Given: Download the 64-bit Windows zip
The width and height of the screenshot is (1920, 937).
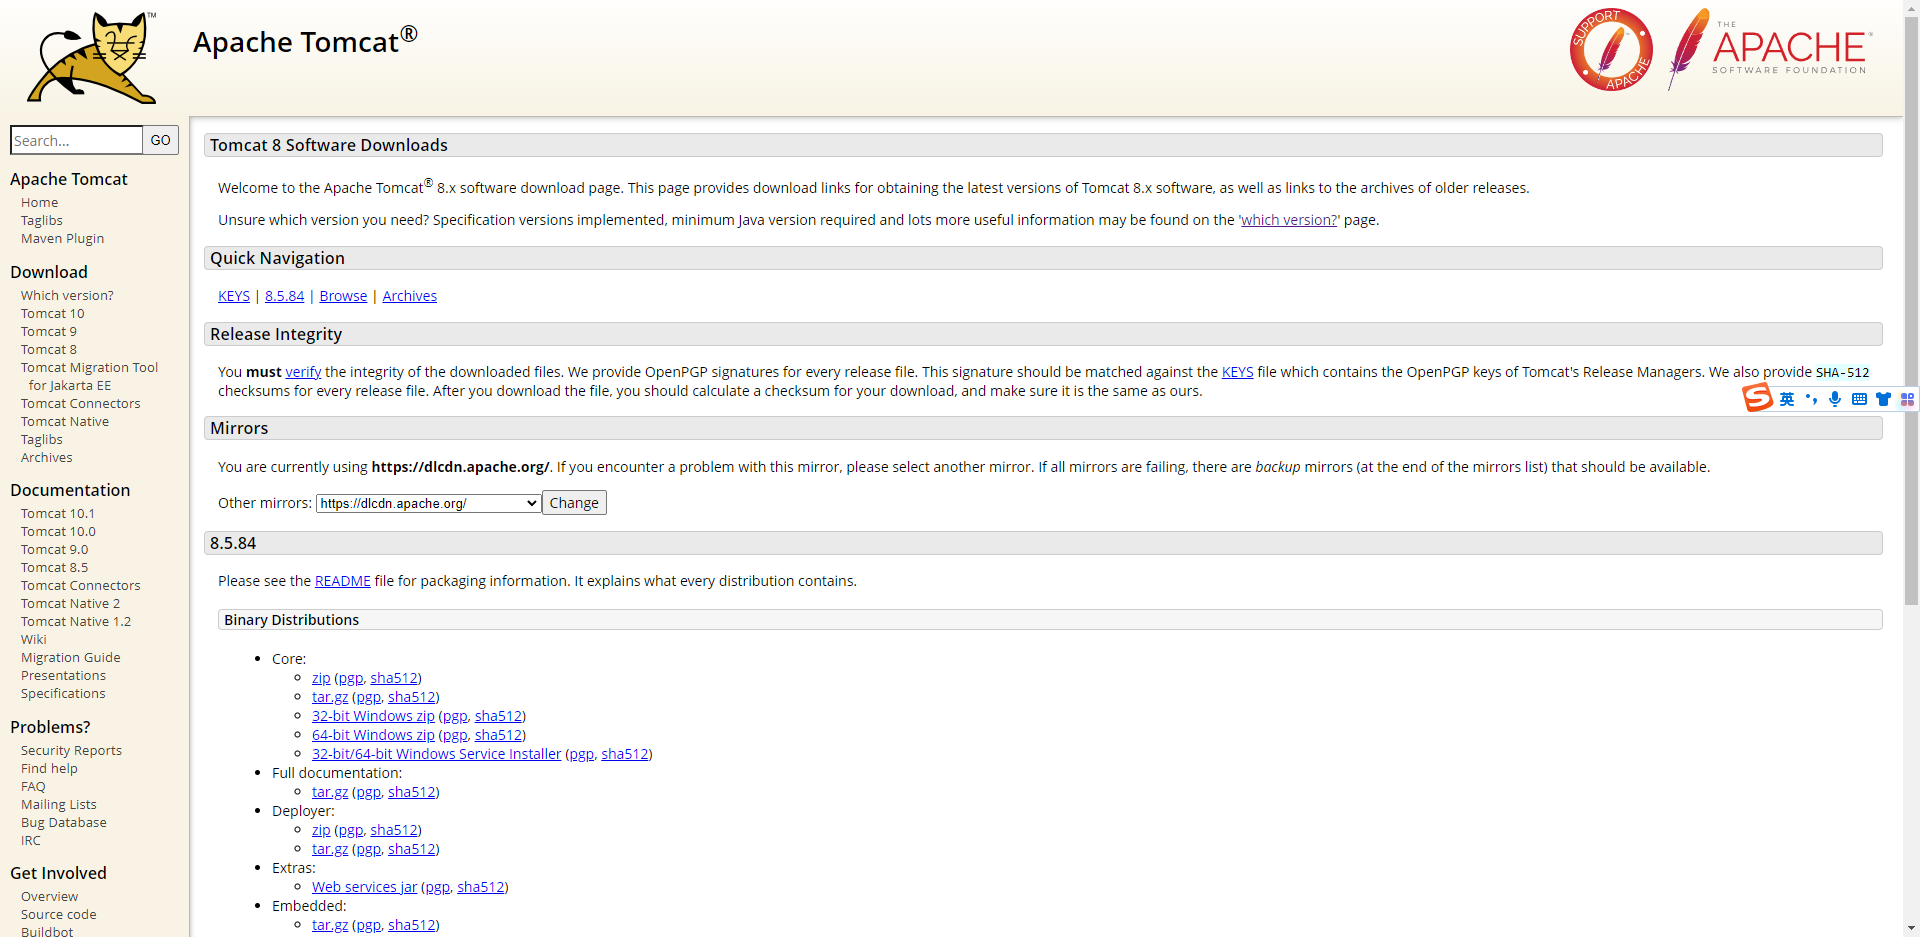Looking at the screenshot, I should tap(373, 735).
